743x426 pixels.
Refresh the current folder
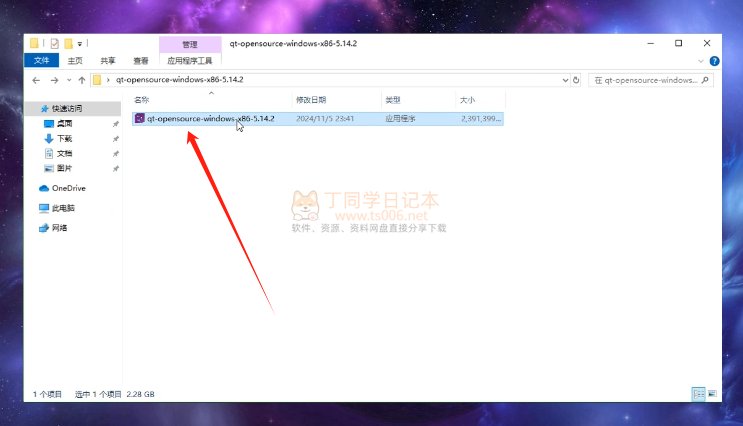(576, 80)
